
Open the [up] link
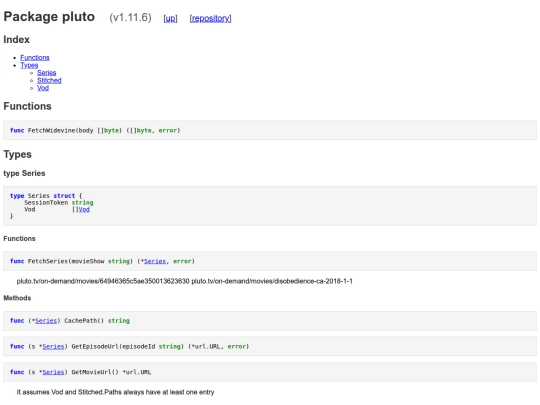pyautogui.click(x=170, y=18)
